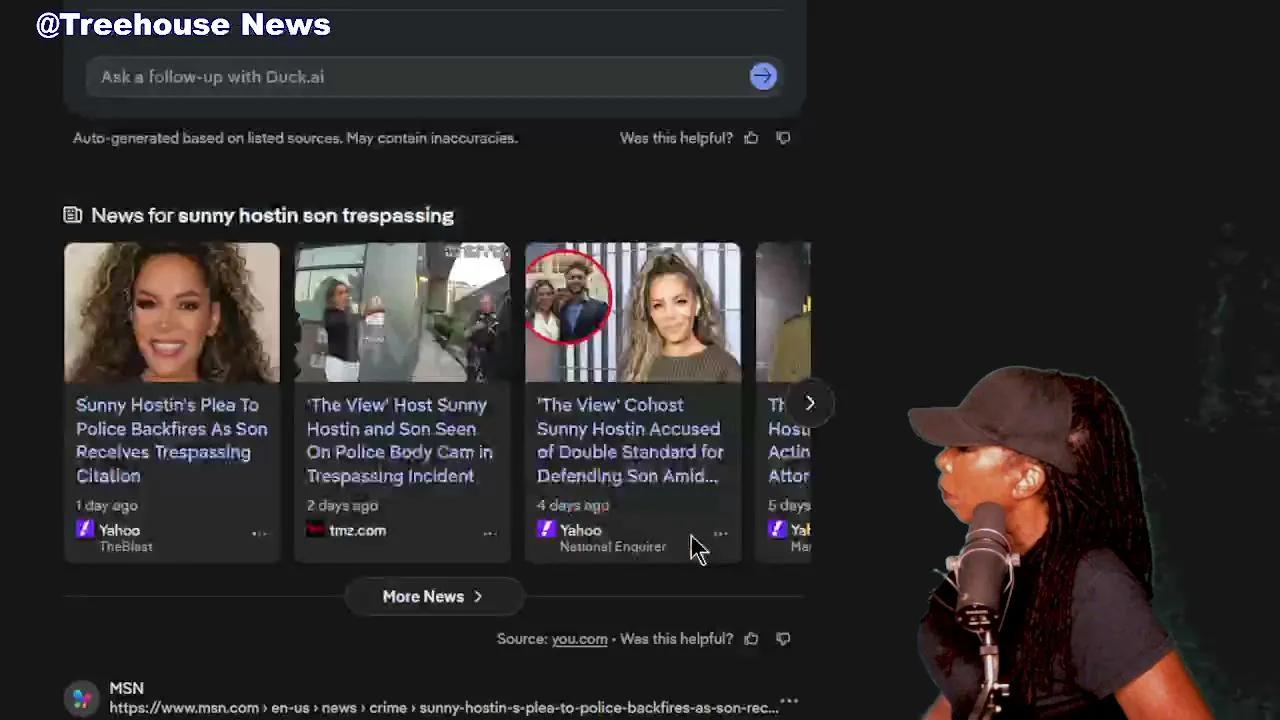The height and width of the screenshot is (720, 1280).
Task: Click the National Enquirer article thumbnail
Action: (x=633, y=312)
